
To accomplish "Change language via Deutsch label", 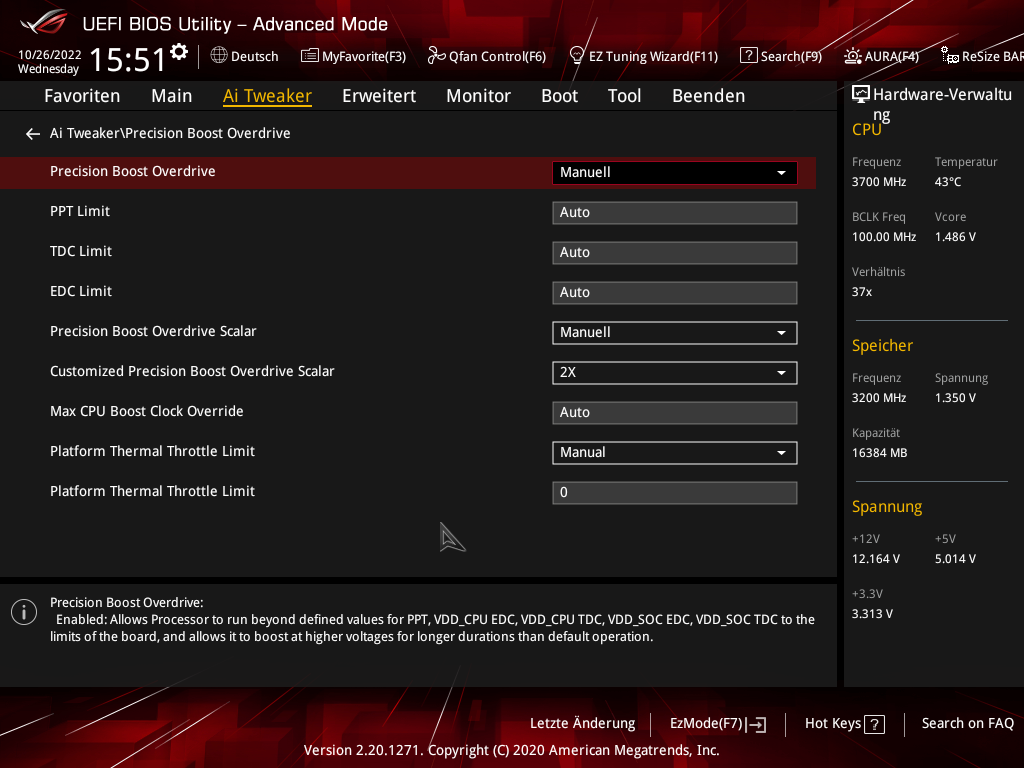I will pyautogui.click(x=255, y=56).
